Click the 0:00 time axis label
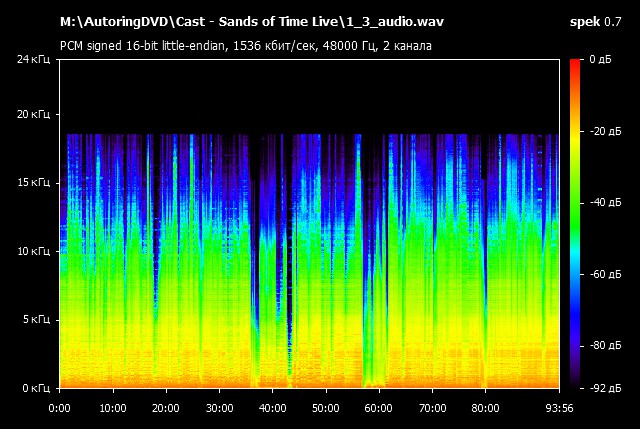The height and width of the screenshot is (429, 640). [x=60, y=408]
